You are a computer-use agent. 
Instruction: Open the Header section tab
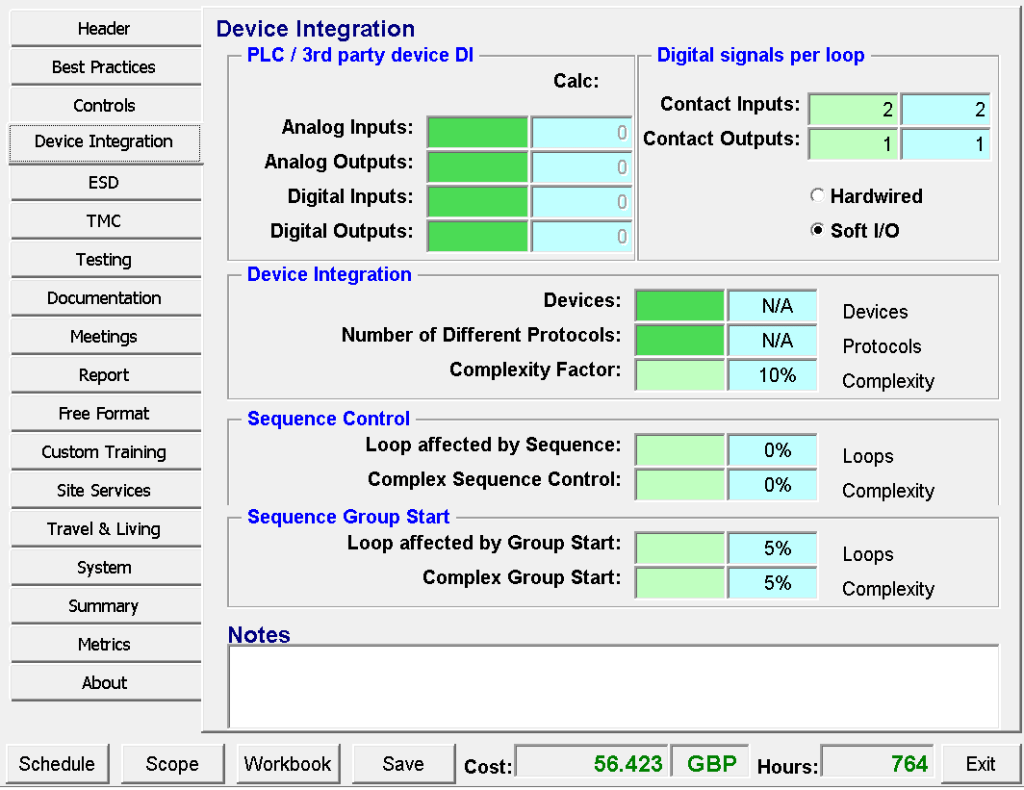pos(104,30)
